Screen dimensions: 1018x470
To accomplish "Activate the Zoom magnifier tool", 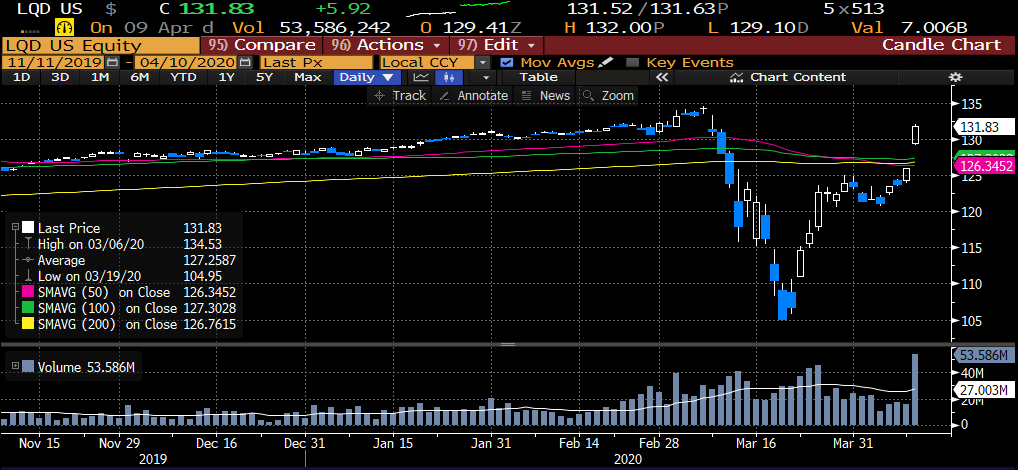I will (588, 95).
